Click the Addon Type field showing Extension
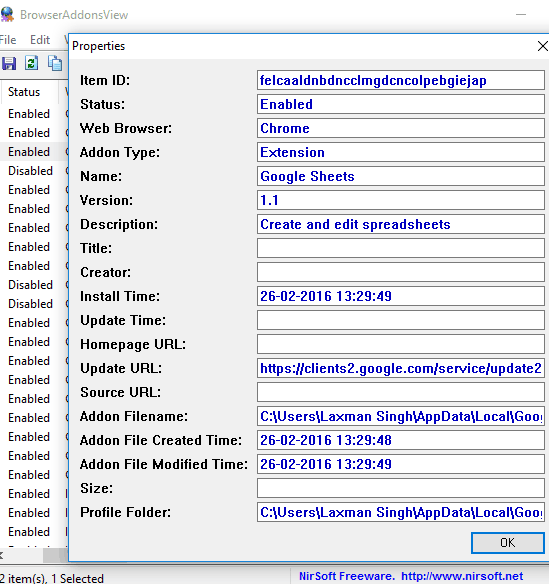549x584 pixels. pyautogui.click(x=401, y=152)
